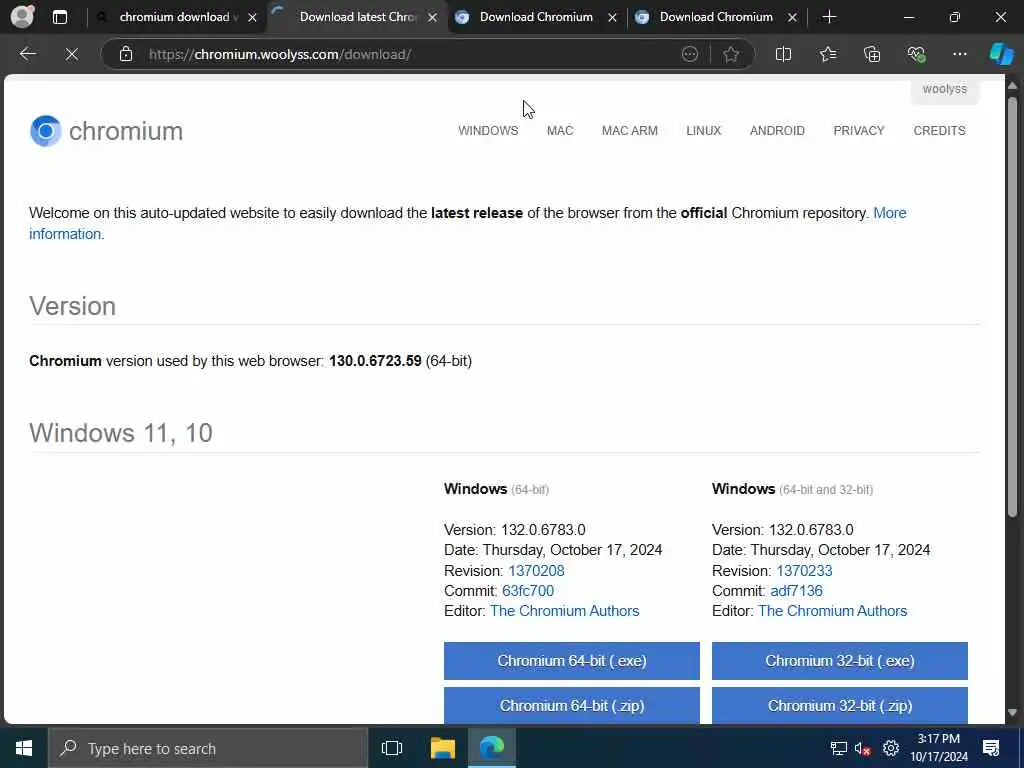Viewport: 1024px width, 768px height.
Task: Click the woolyss badge link
Action: coord(944,89)
